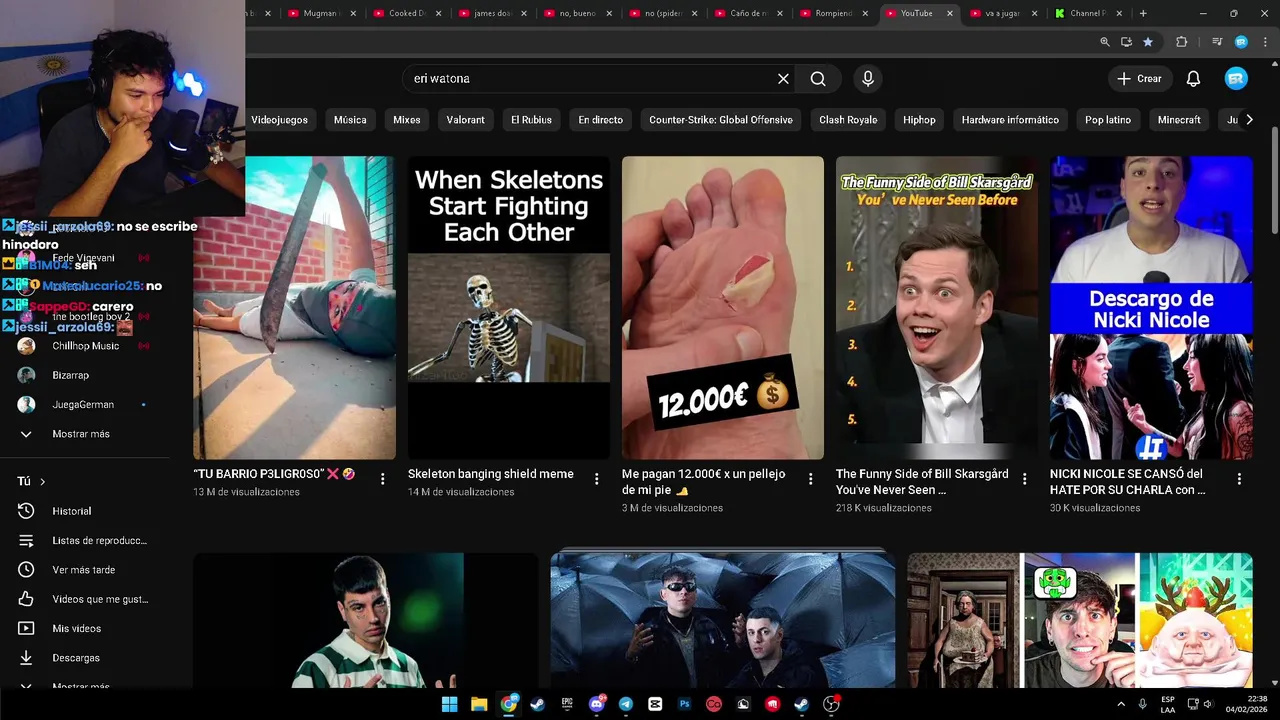Open options for Funny Side of Bill Skarsgård
The width and height of the screenshot is (1280, 720).
[x=1024, y=479]
